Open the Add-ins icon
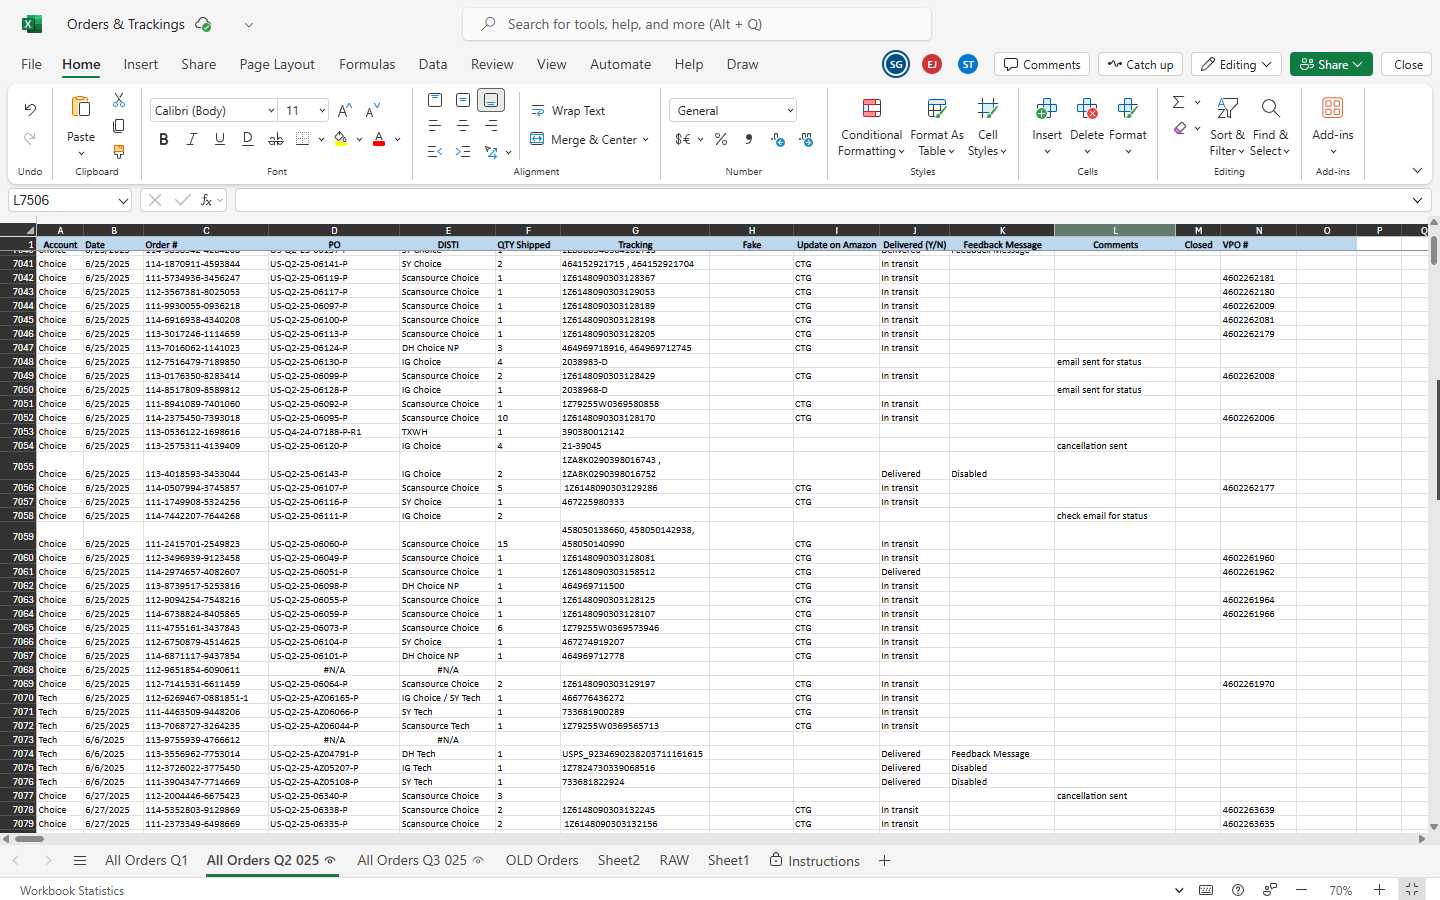This screenshot has height=900, width=1440. click(x=1332, y=108)
